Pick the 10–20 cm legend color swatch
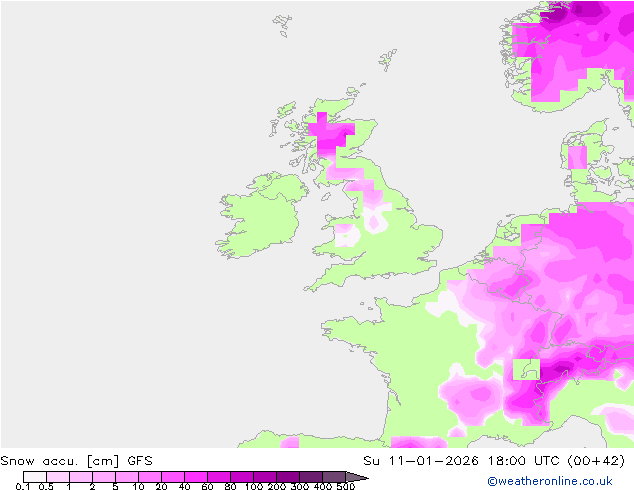The height and width of the screenshot is (490, 634). (x=150, y=477)
